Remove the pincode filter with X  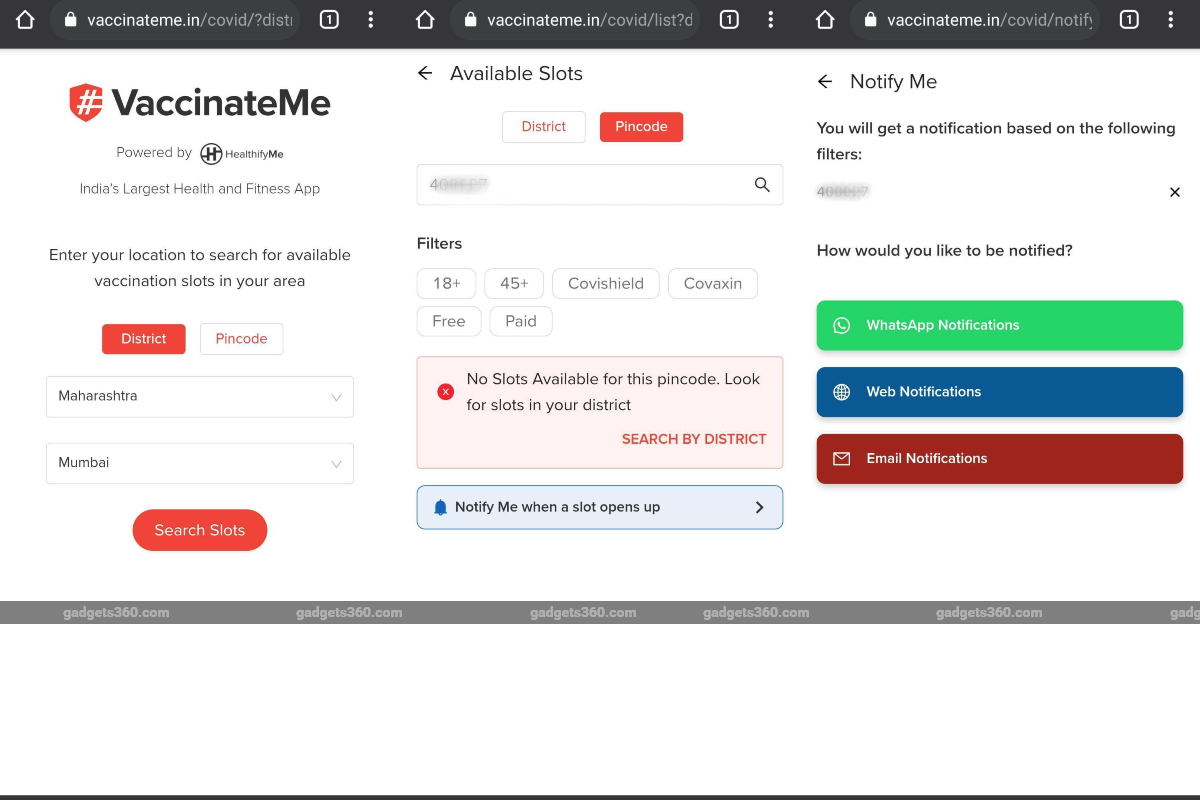(1175, 192)
